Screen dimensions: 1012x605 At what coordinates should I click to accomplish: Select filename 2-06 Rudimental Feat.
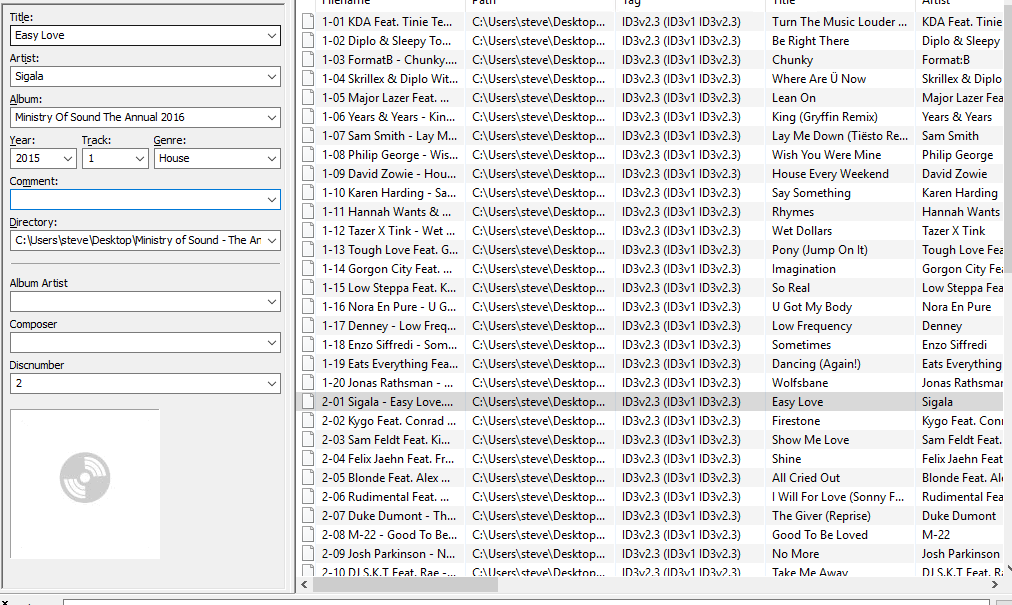(x=385, y=497)
